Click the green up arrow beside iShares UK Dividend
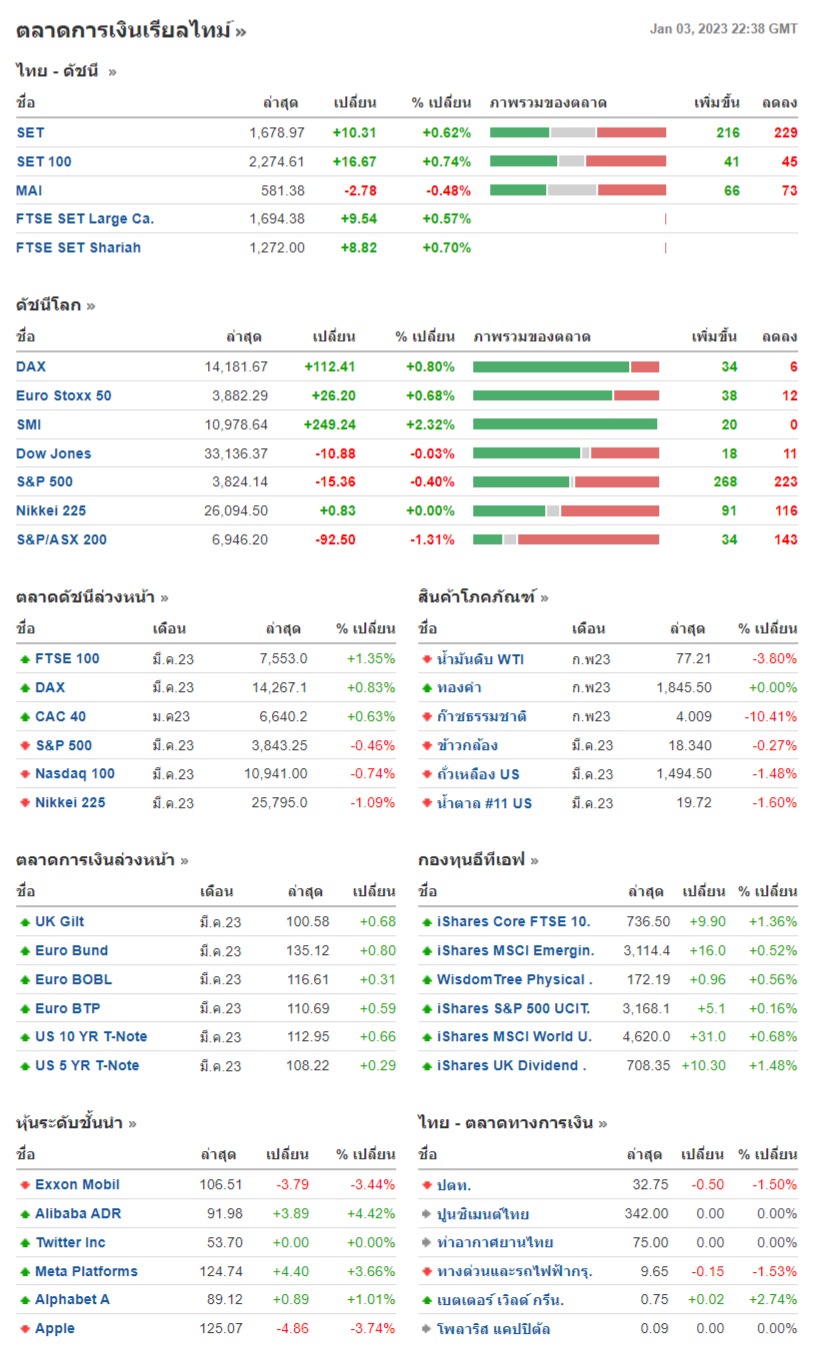The width and height of the screenshot is (823, 1361). click(x=427, y=1066)
